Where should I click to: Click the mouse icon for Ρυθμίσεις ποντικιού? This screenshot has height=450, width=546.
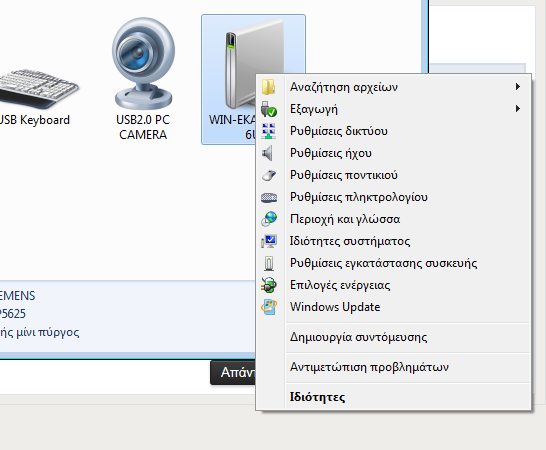(268, 175)
